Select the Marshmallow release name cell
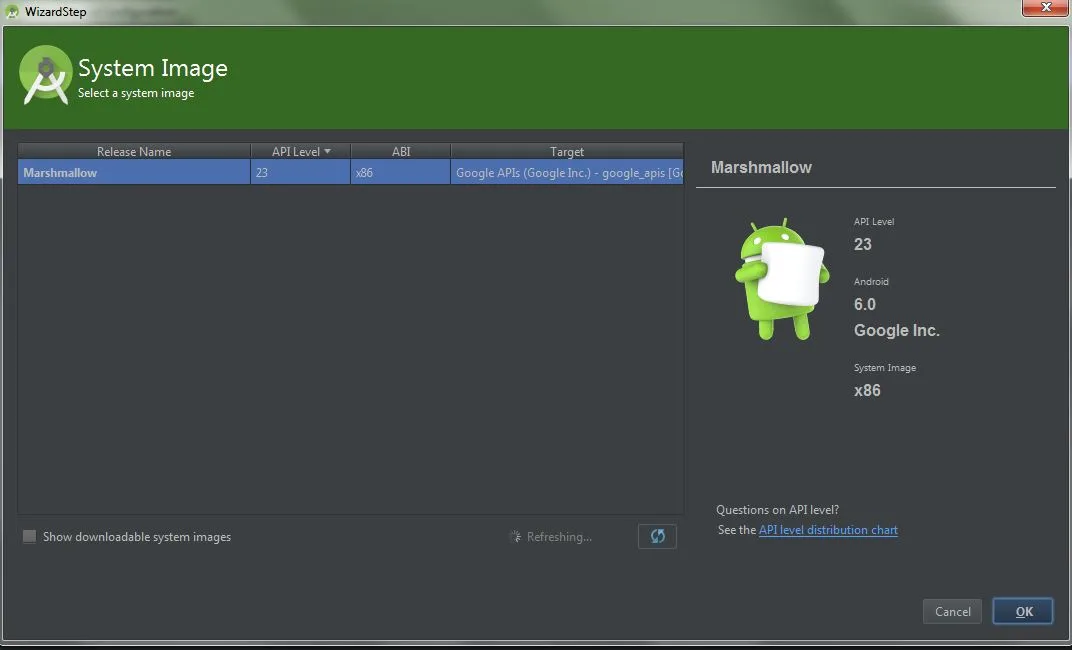 [x=134, y=172]
